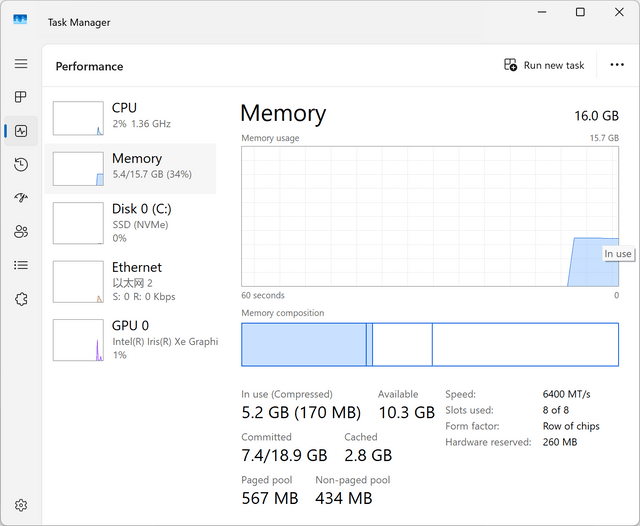Click the Run new task icon

[x=510, y=65]
